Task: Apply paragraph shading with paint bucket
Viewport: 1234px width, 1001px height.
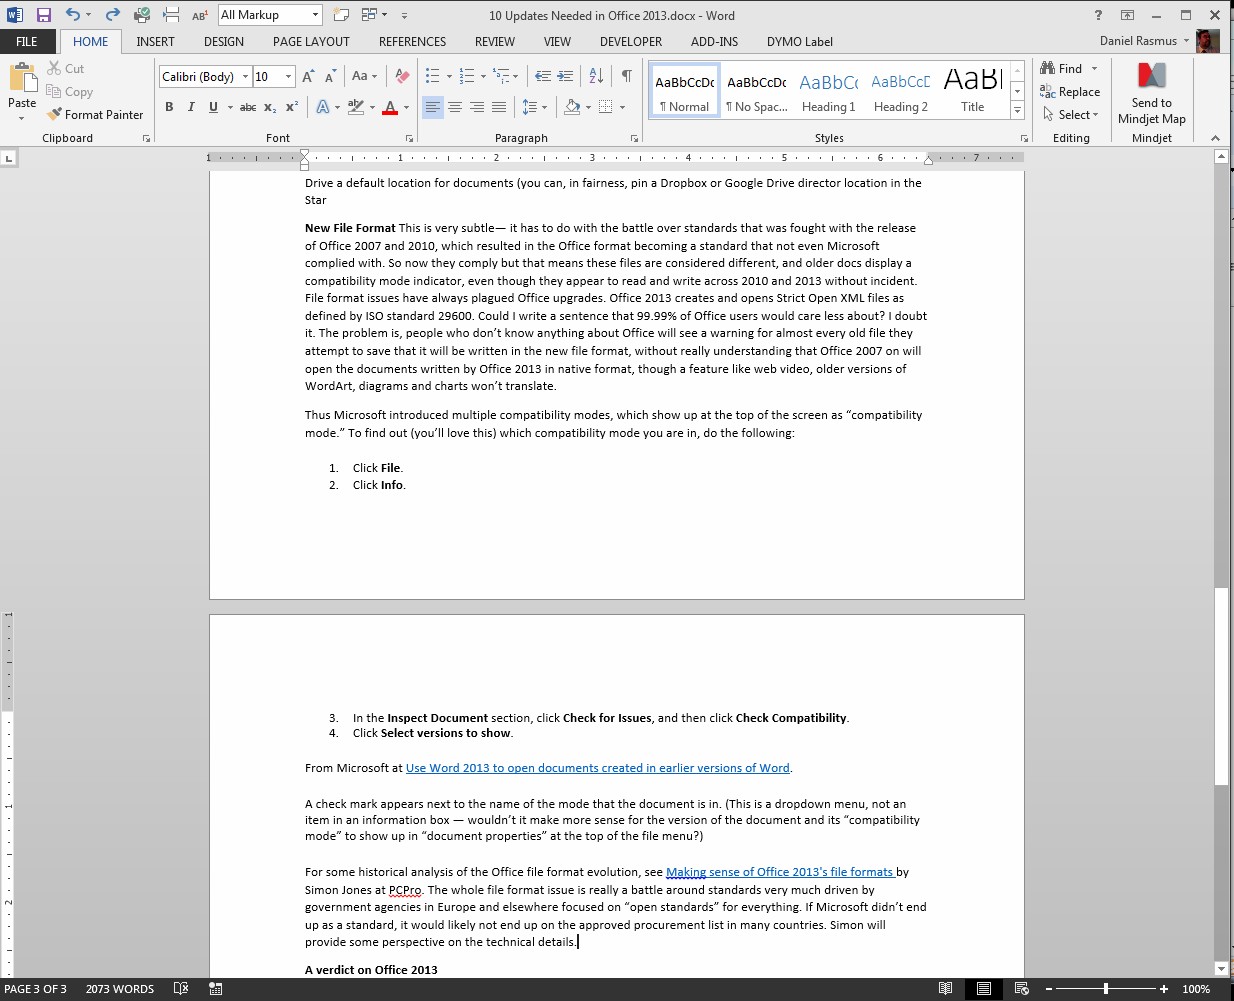Action: click(x=572, y=107)
